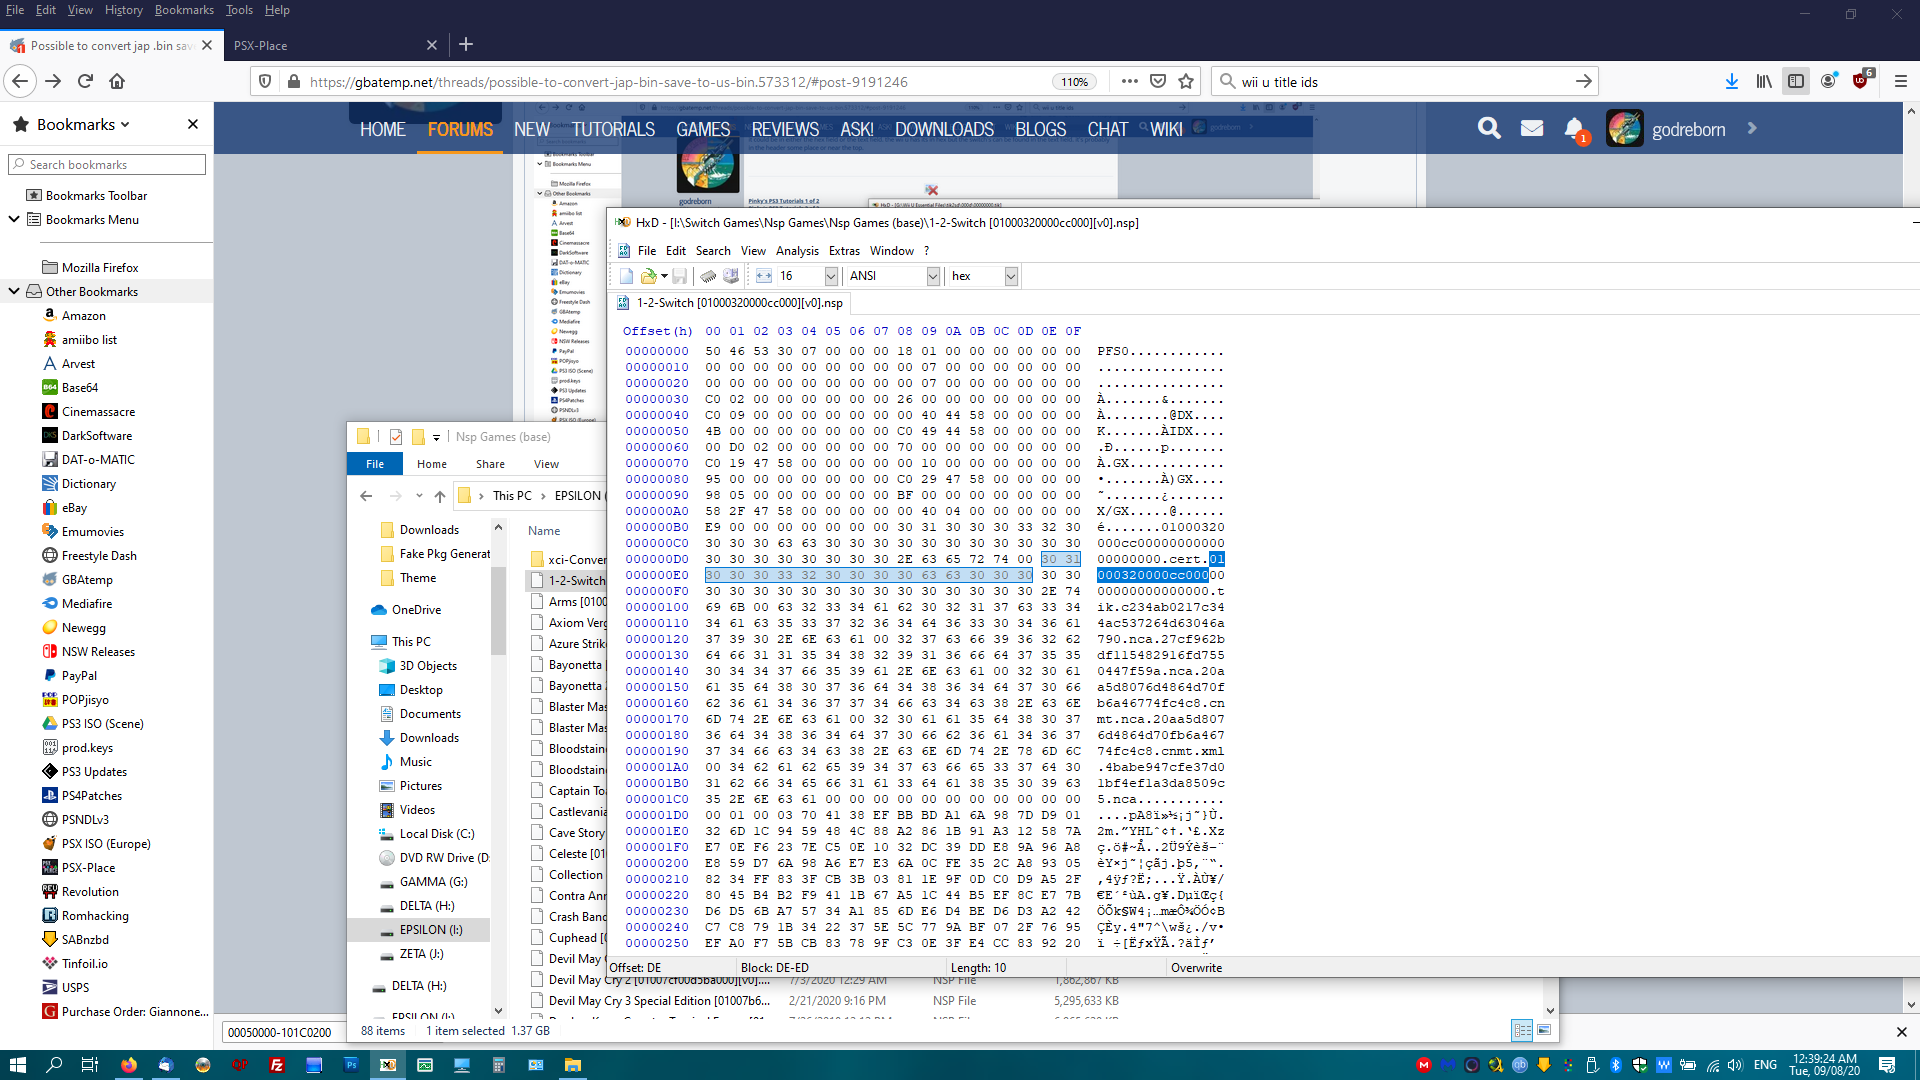Switch Explorer to large icons view

1544,1030
